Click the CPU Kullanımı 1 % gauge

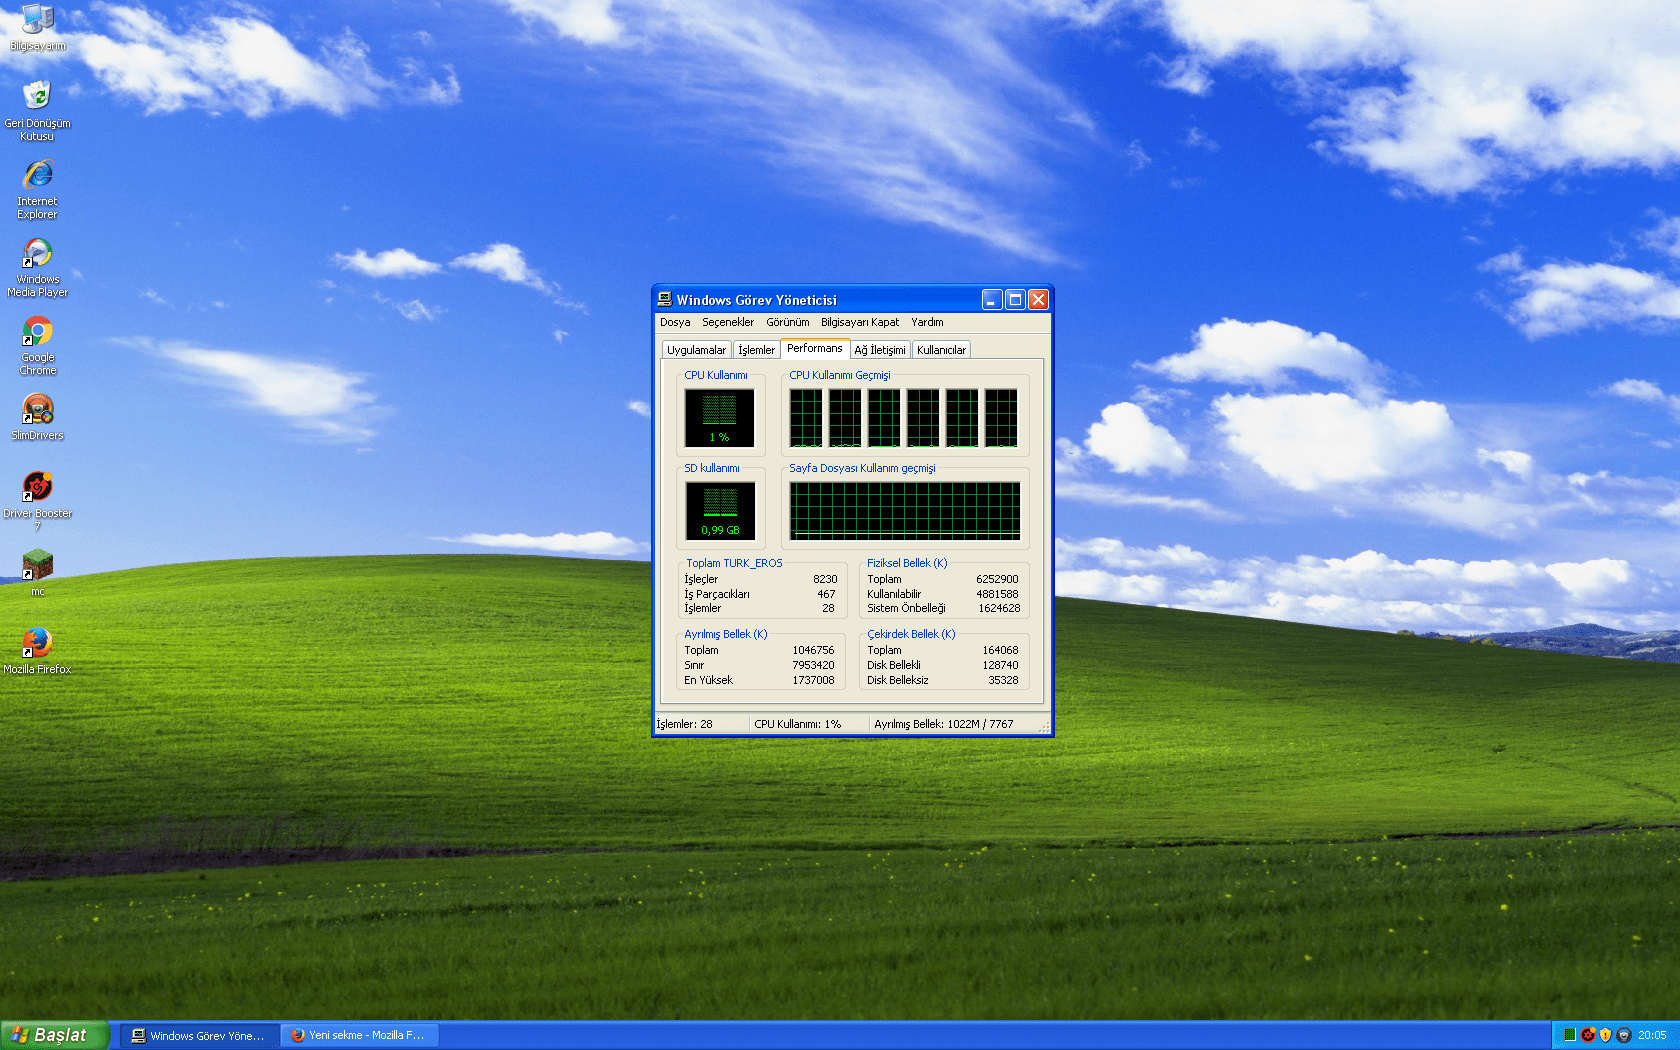(x=719, y=418)
